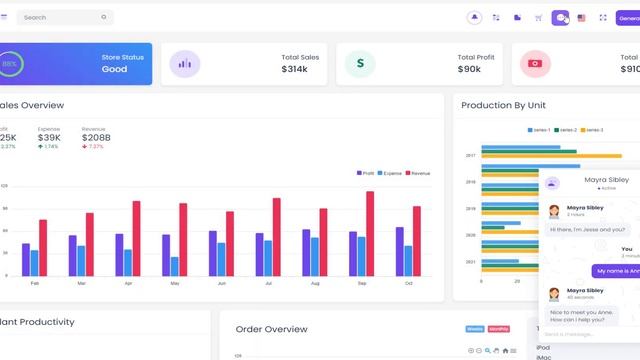
Task: Click the "Hi there, I'm Jesse and you?" message
Action: [x=587, y=229]
